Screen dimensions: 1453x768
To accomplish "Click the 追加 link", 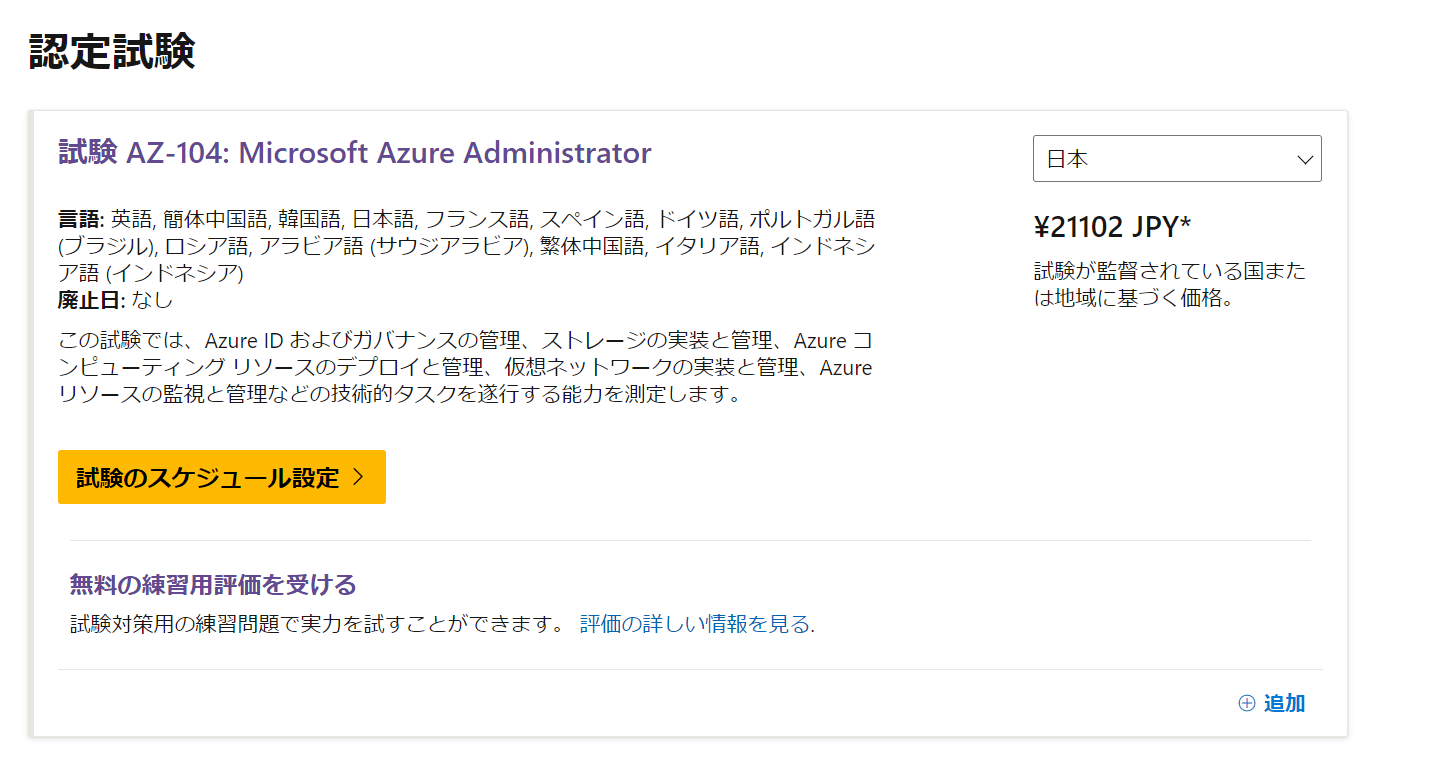I will pos(1284,703).
